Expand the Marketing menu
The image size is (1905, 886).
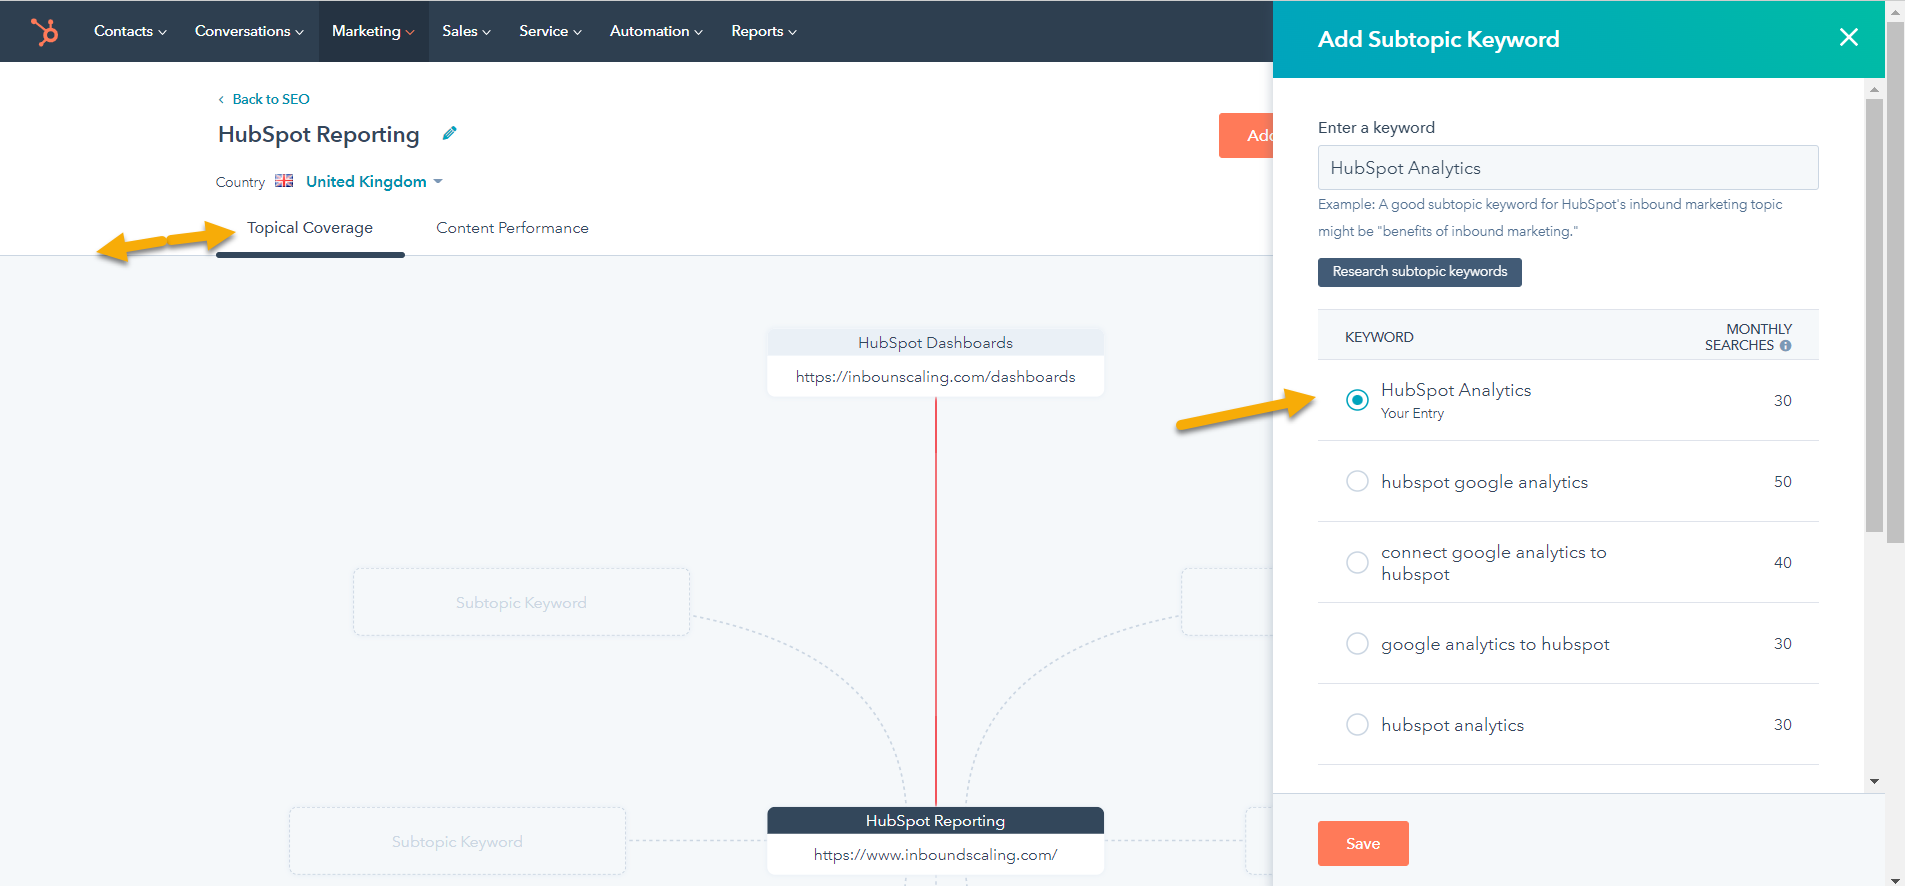pos(373,31)
